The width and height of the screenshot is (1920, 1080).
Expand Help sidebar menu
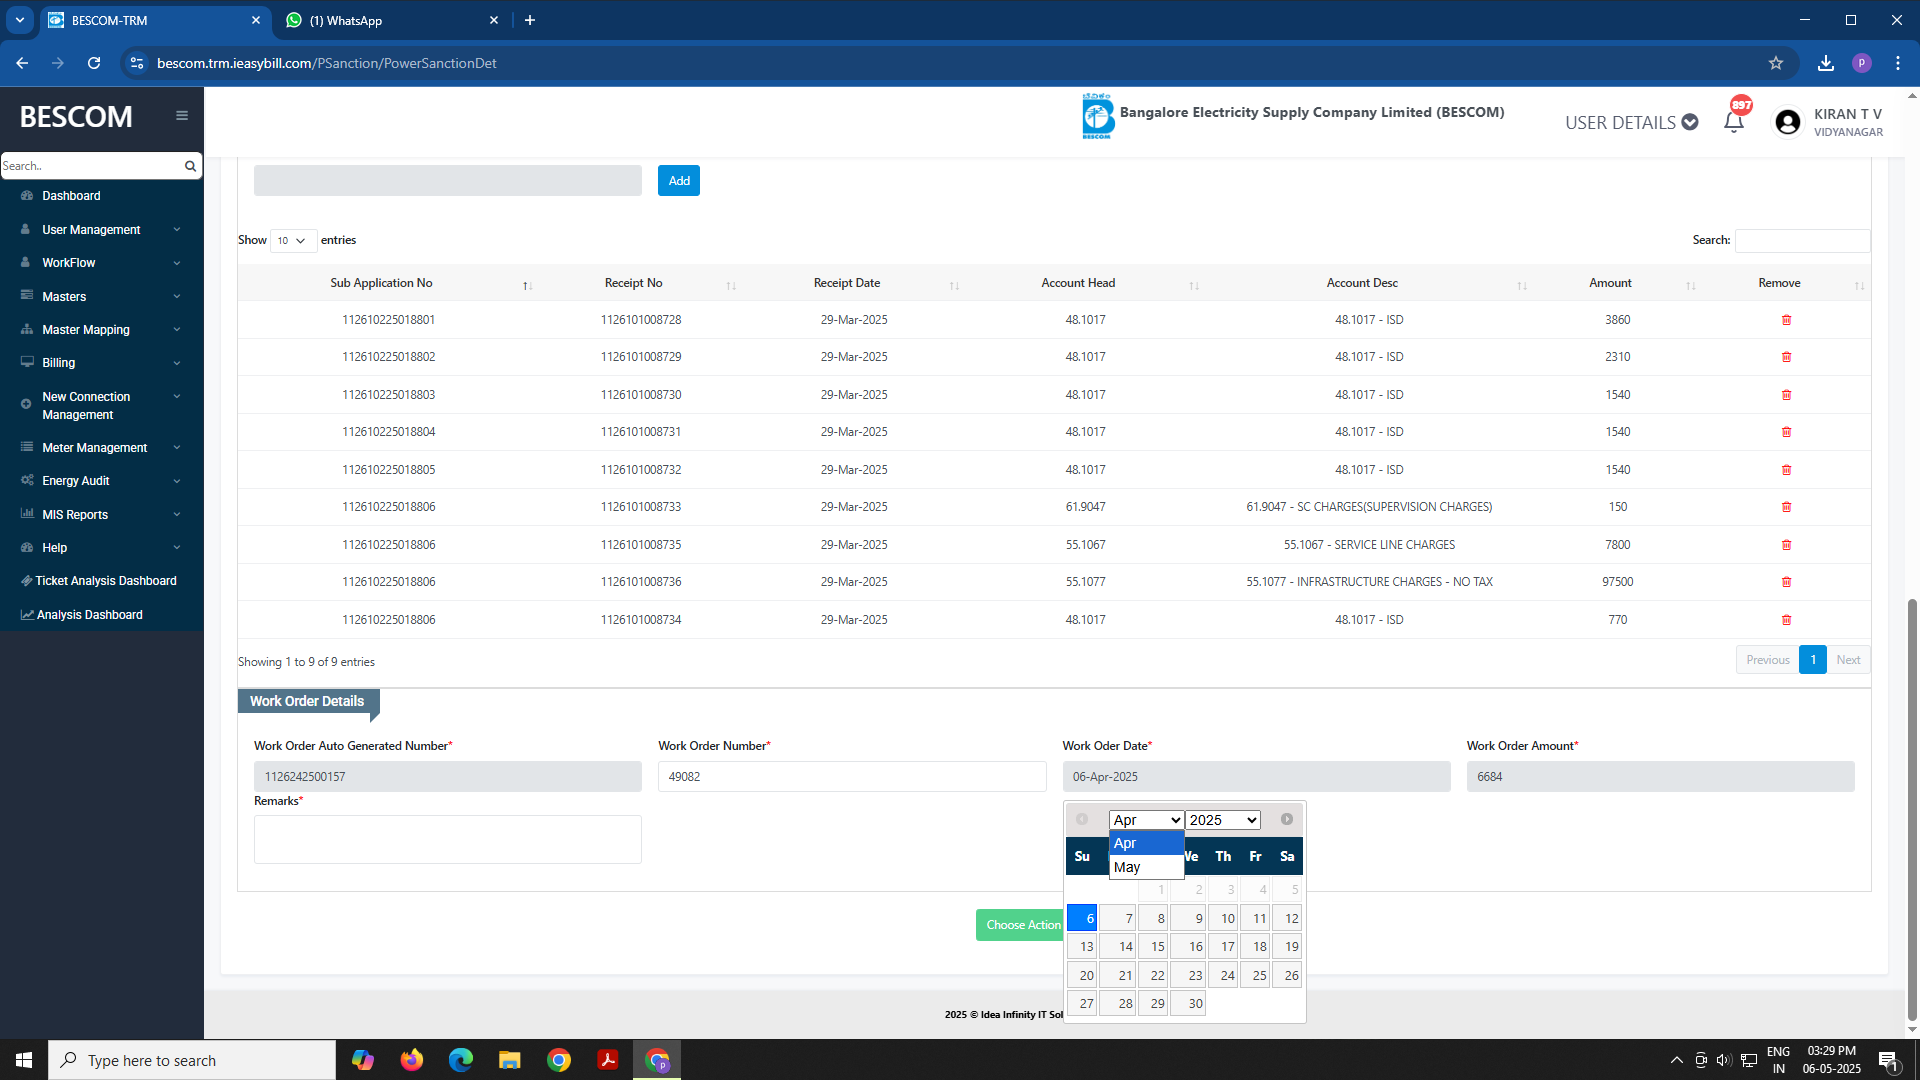(102, 548)
